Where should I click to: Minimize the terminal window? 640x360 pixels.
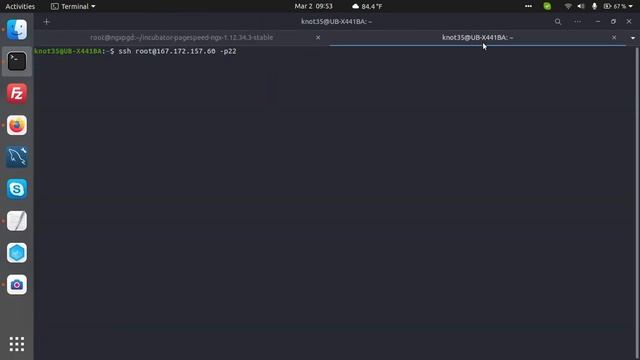pyautogui.click(x=598, y=22)
